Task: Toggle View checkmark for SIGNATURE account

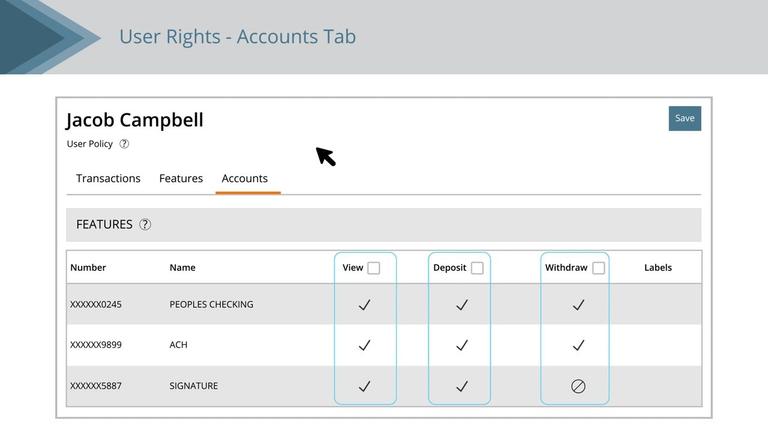Action: (364, 386)
